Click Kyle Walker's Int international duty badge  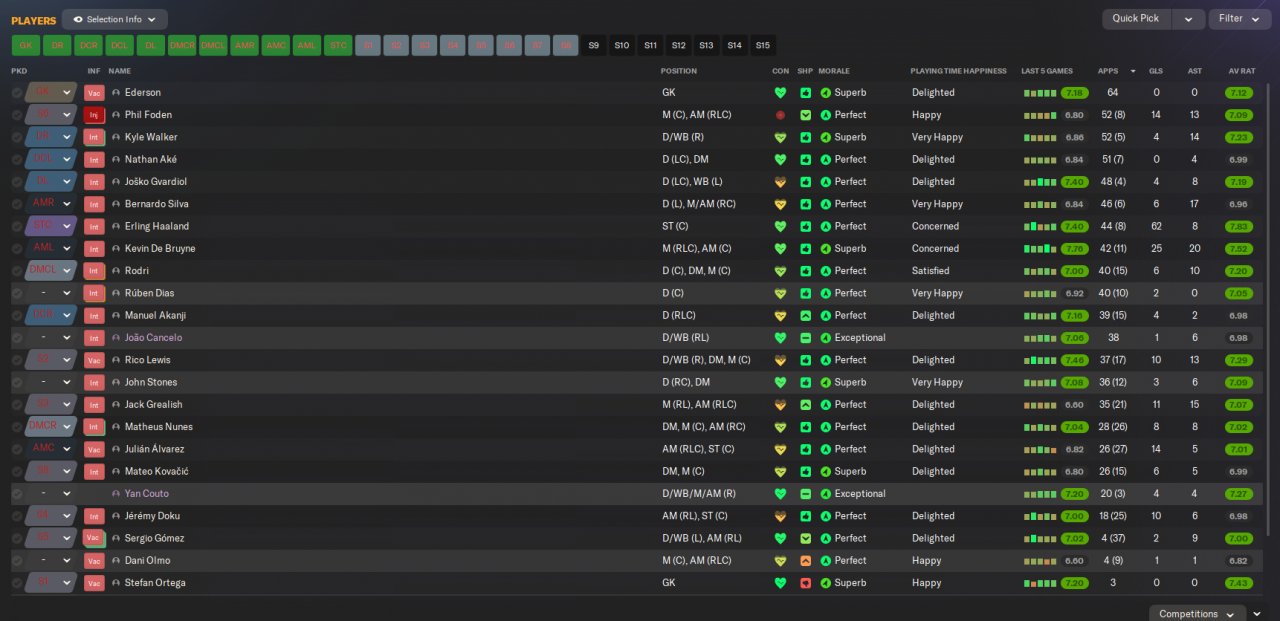coord(94,137)
